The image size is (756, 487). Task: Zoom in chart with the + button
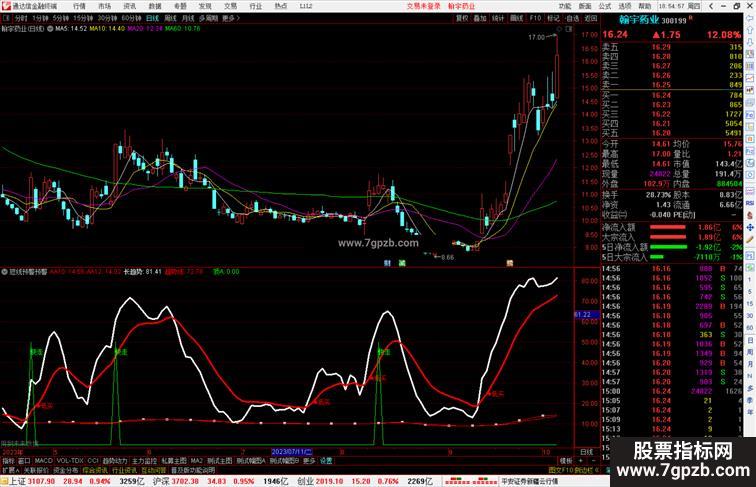(x=580, y=461)
